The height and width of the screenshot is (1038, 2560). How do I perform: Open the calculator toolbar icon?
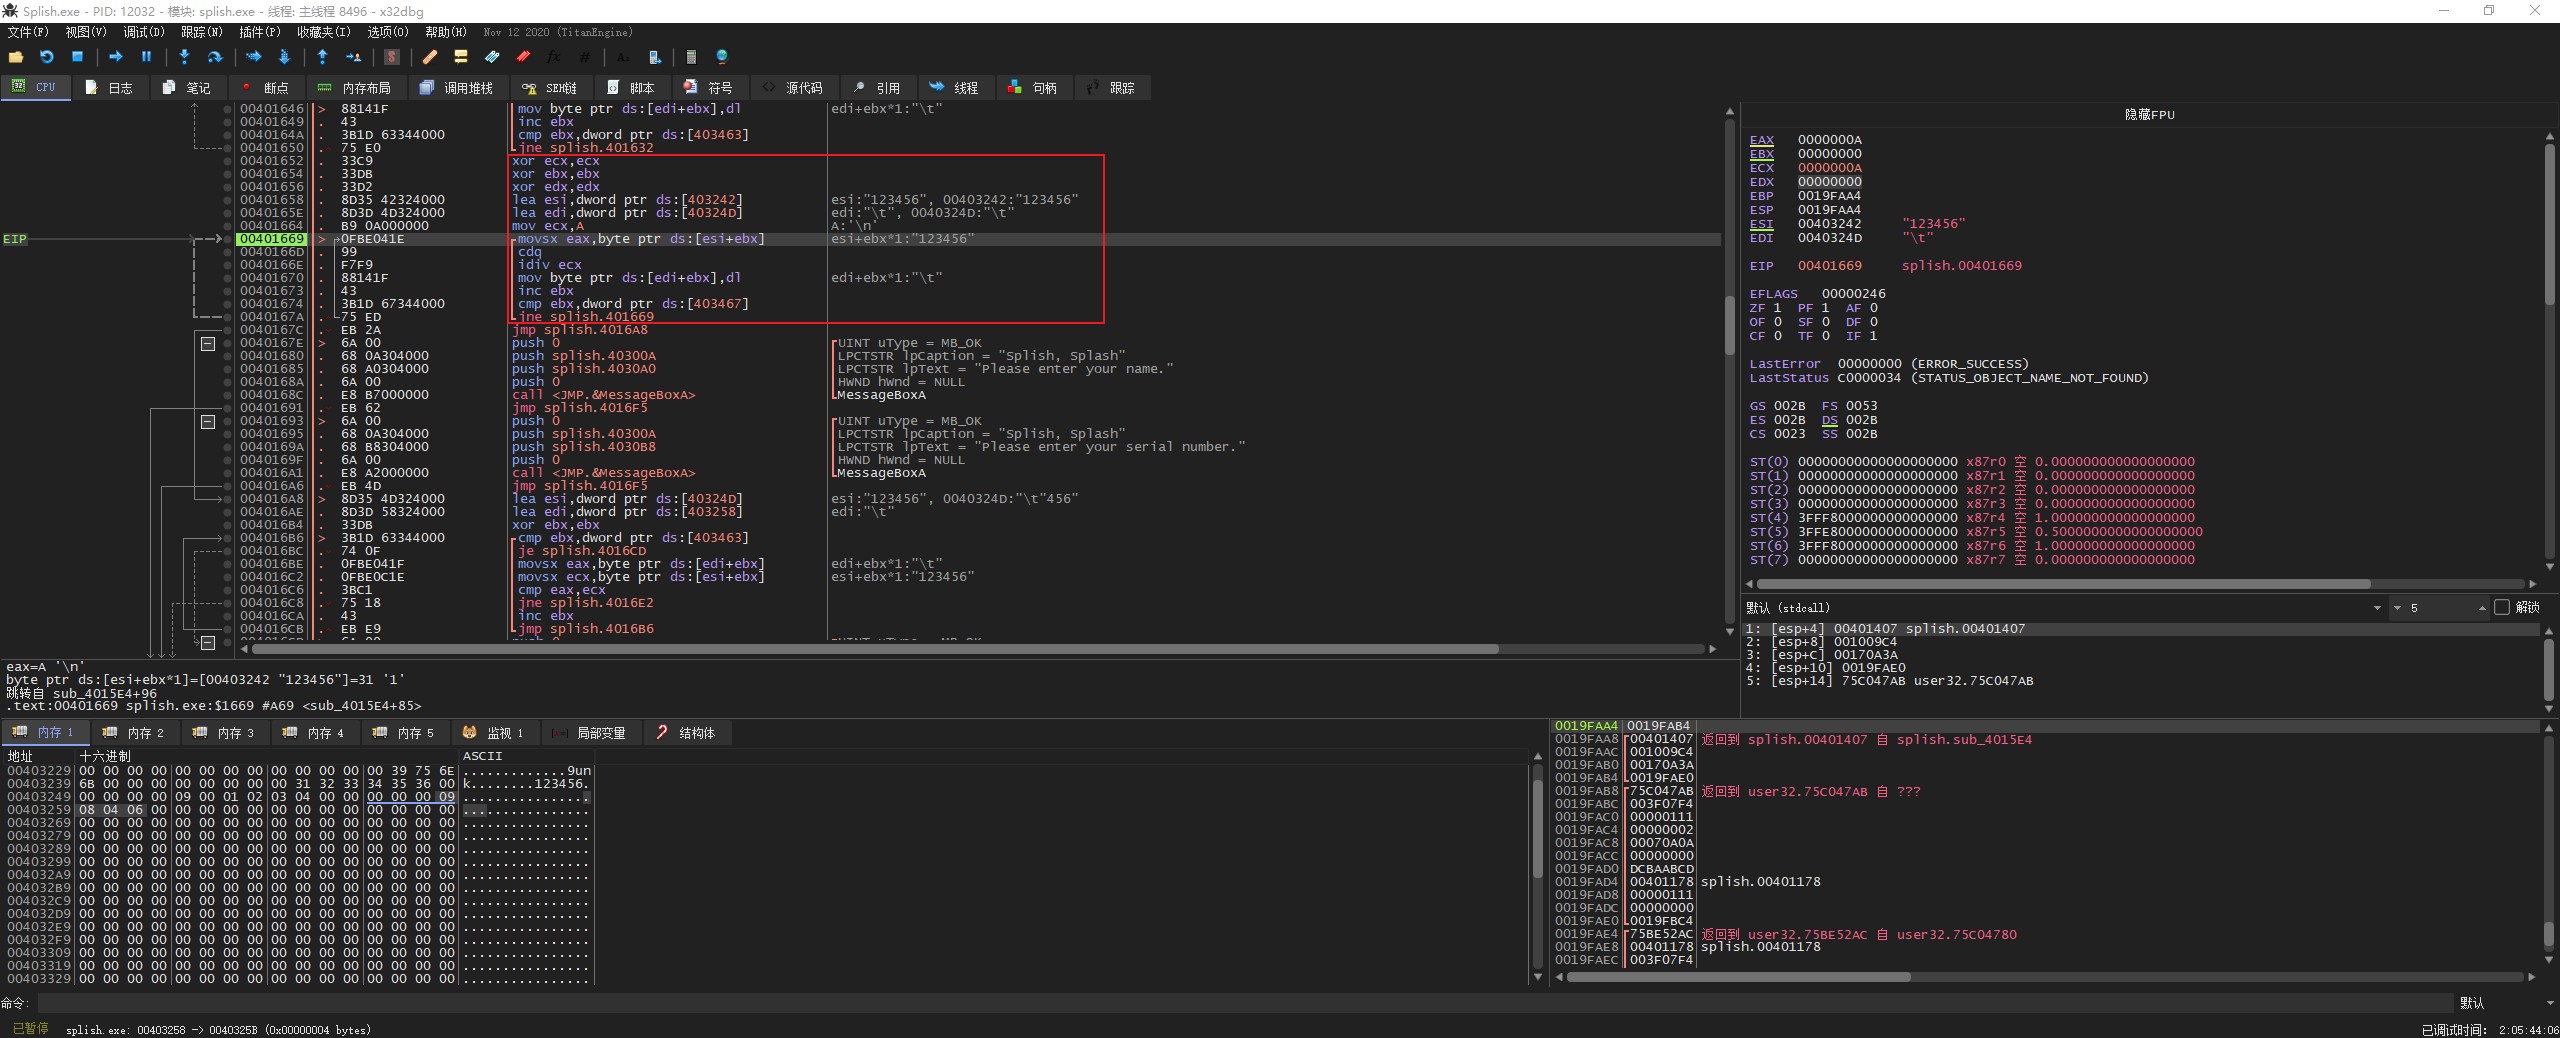click(690, 57)
